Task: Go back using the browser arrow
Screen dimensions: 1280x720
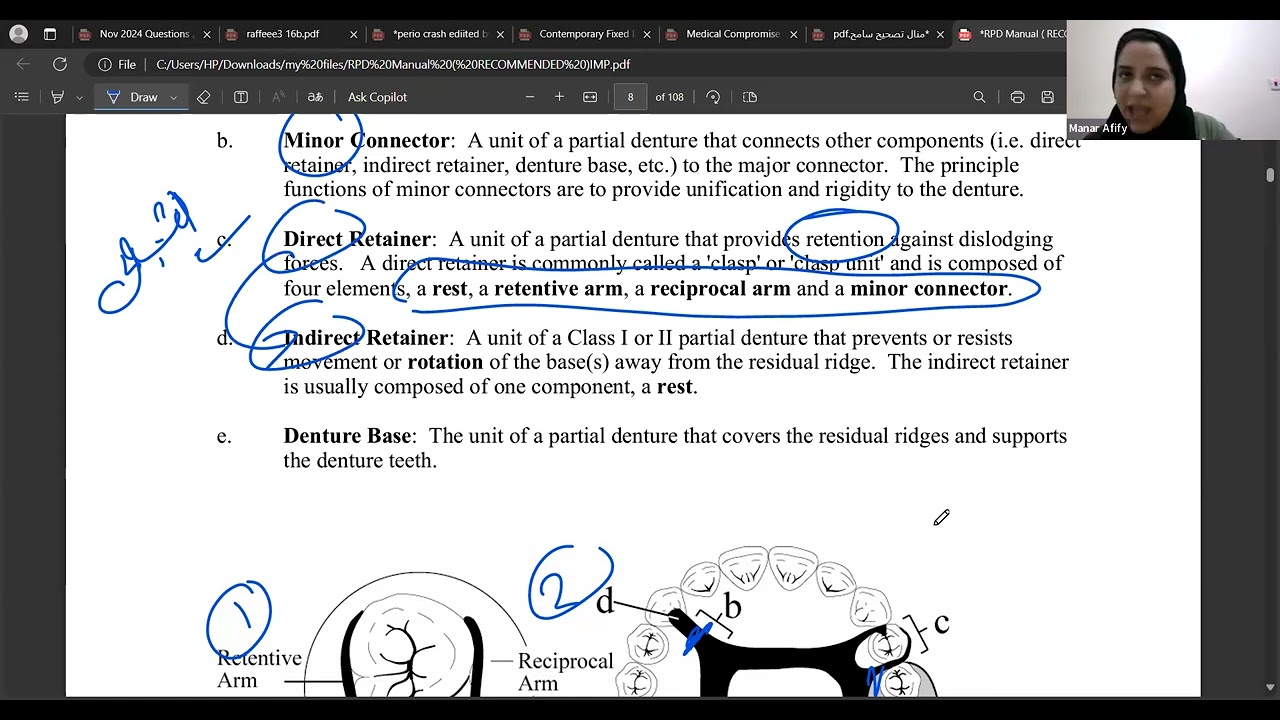Action: tap(24, 64)
